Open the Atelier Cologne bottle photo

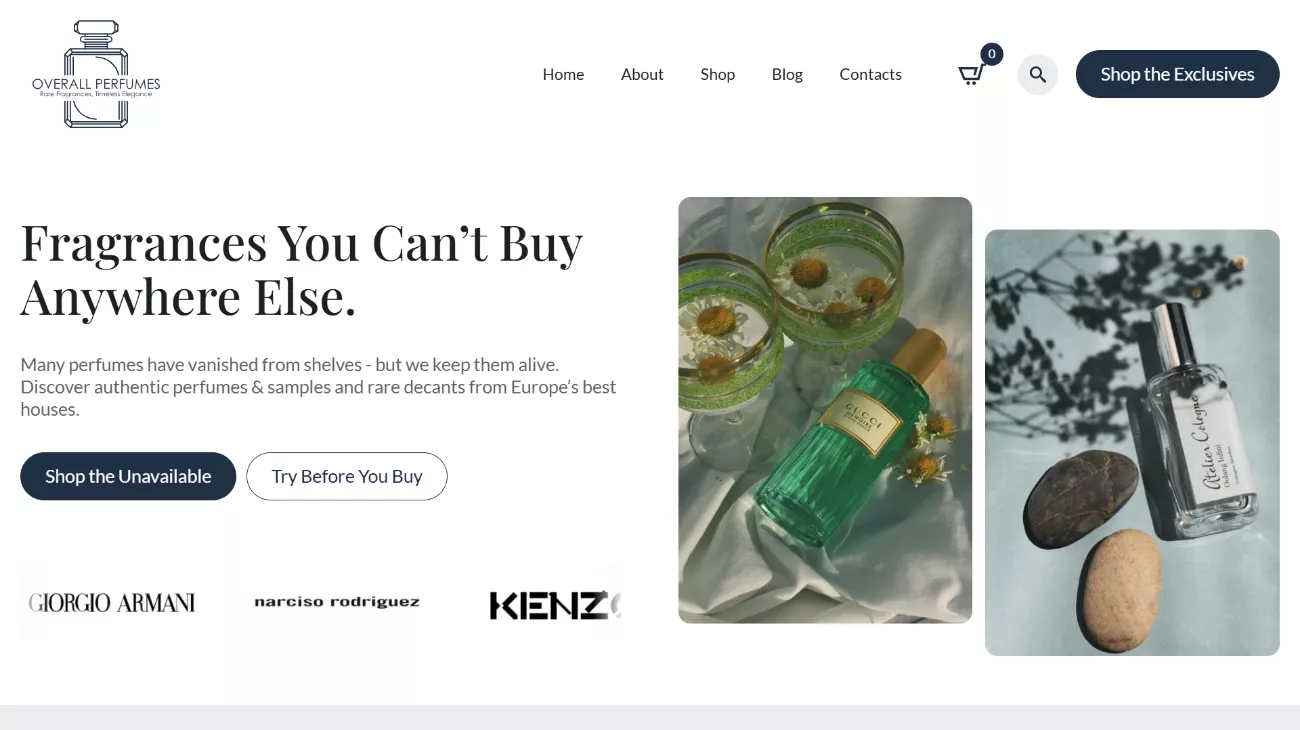point(1132,443)
